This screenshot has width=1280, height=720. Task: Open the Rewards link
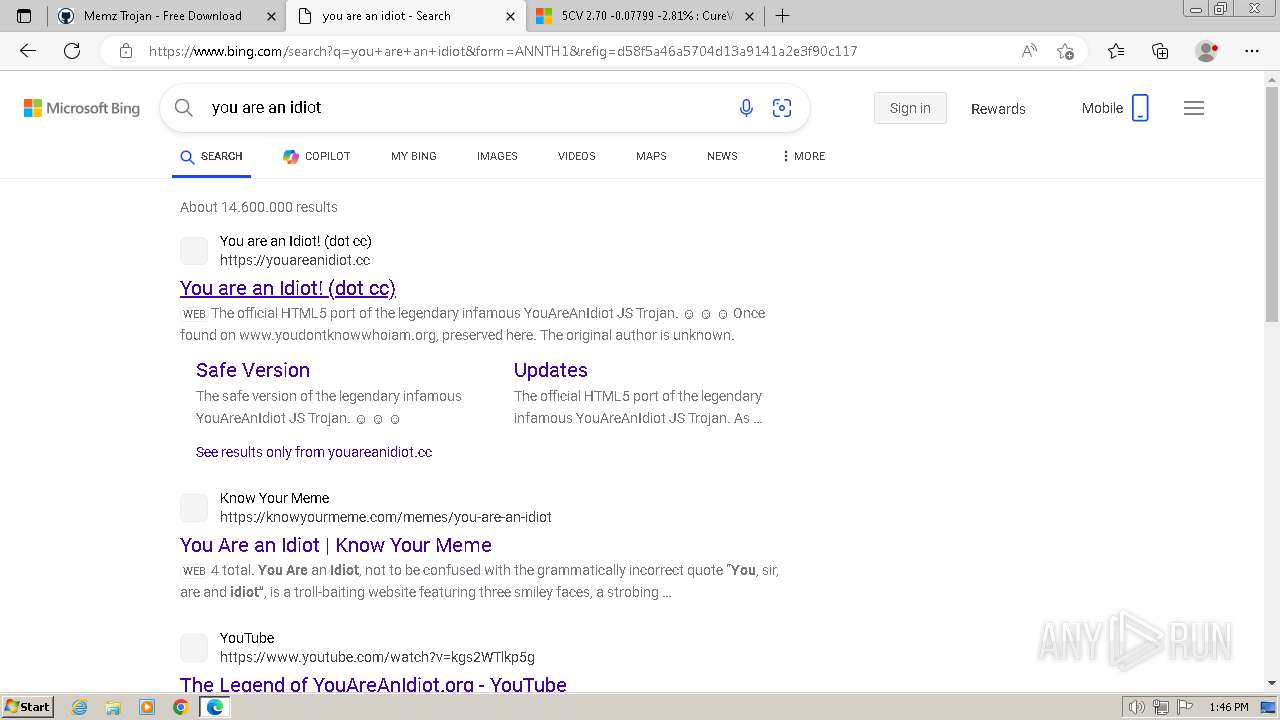[998, 108]
